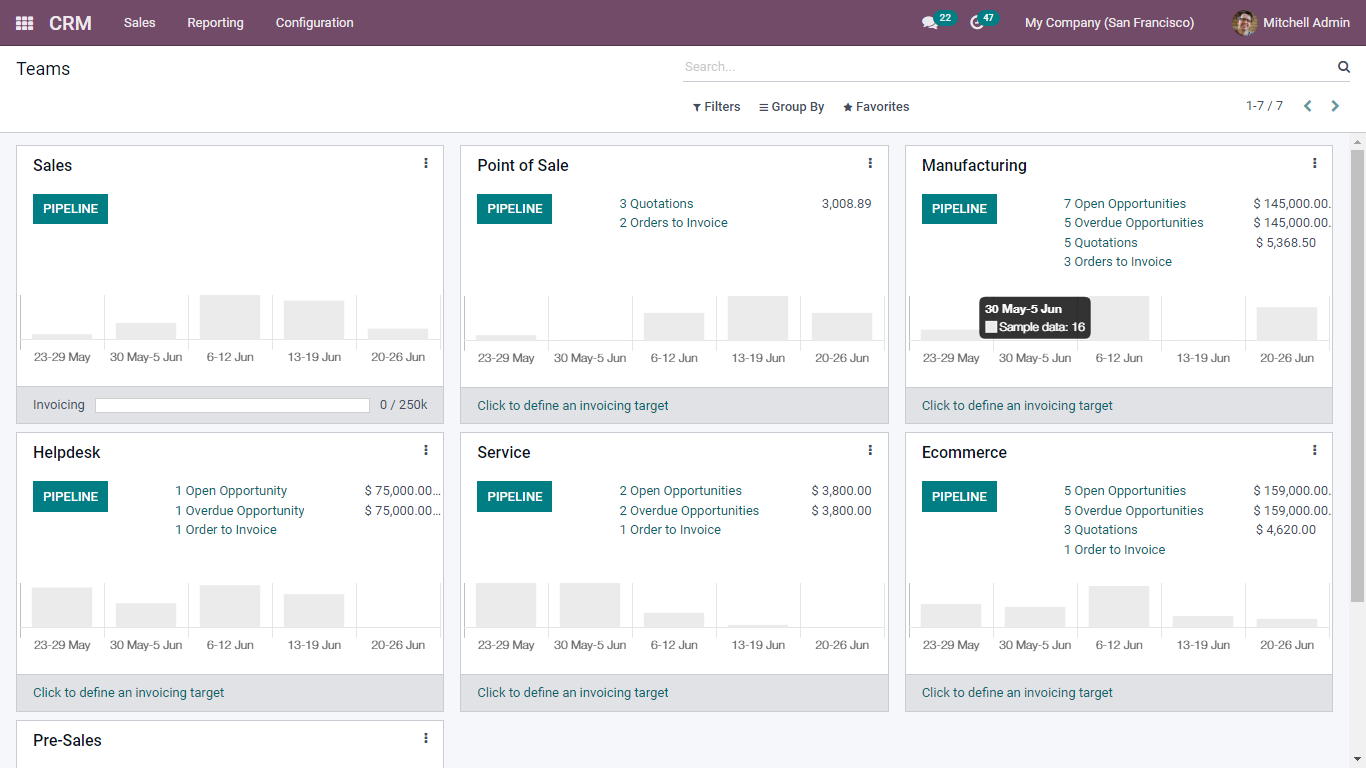
Task: Open Service card options menu
Action: (x=870, y=450)
